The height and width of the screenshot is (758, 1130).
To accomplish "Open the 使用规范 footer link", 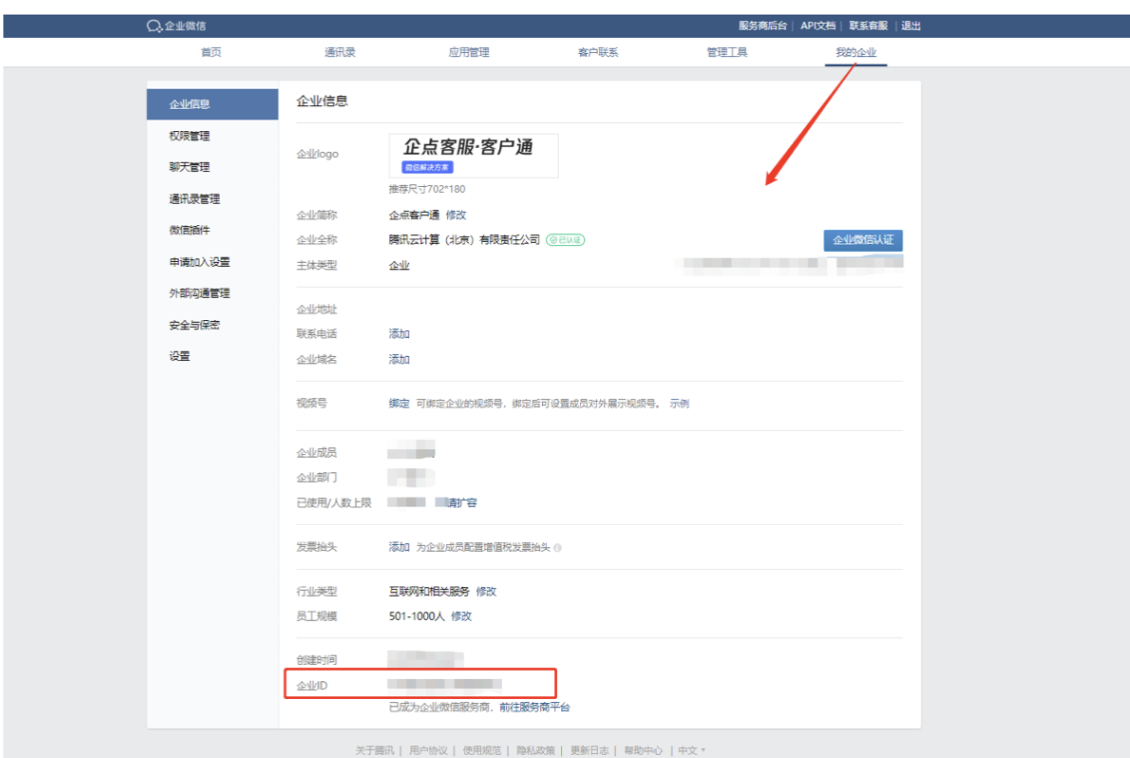I will [x=482, y=751].
